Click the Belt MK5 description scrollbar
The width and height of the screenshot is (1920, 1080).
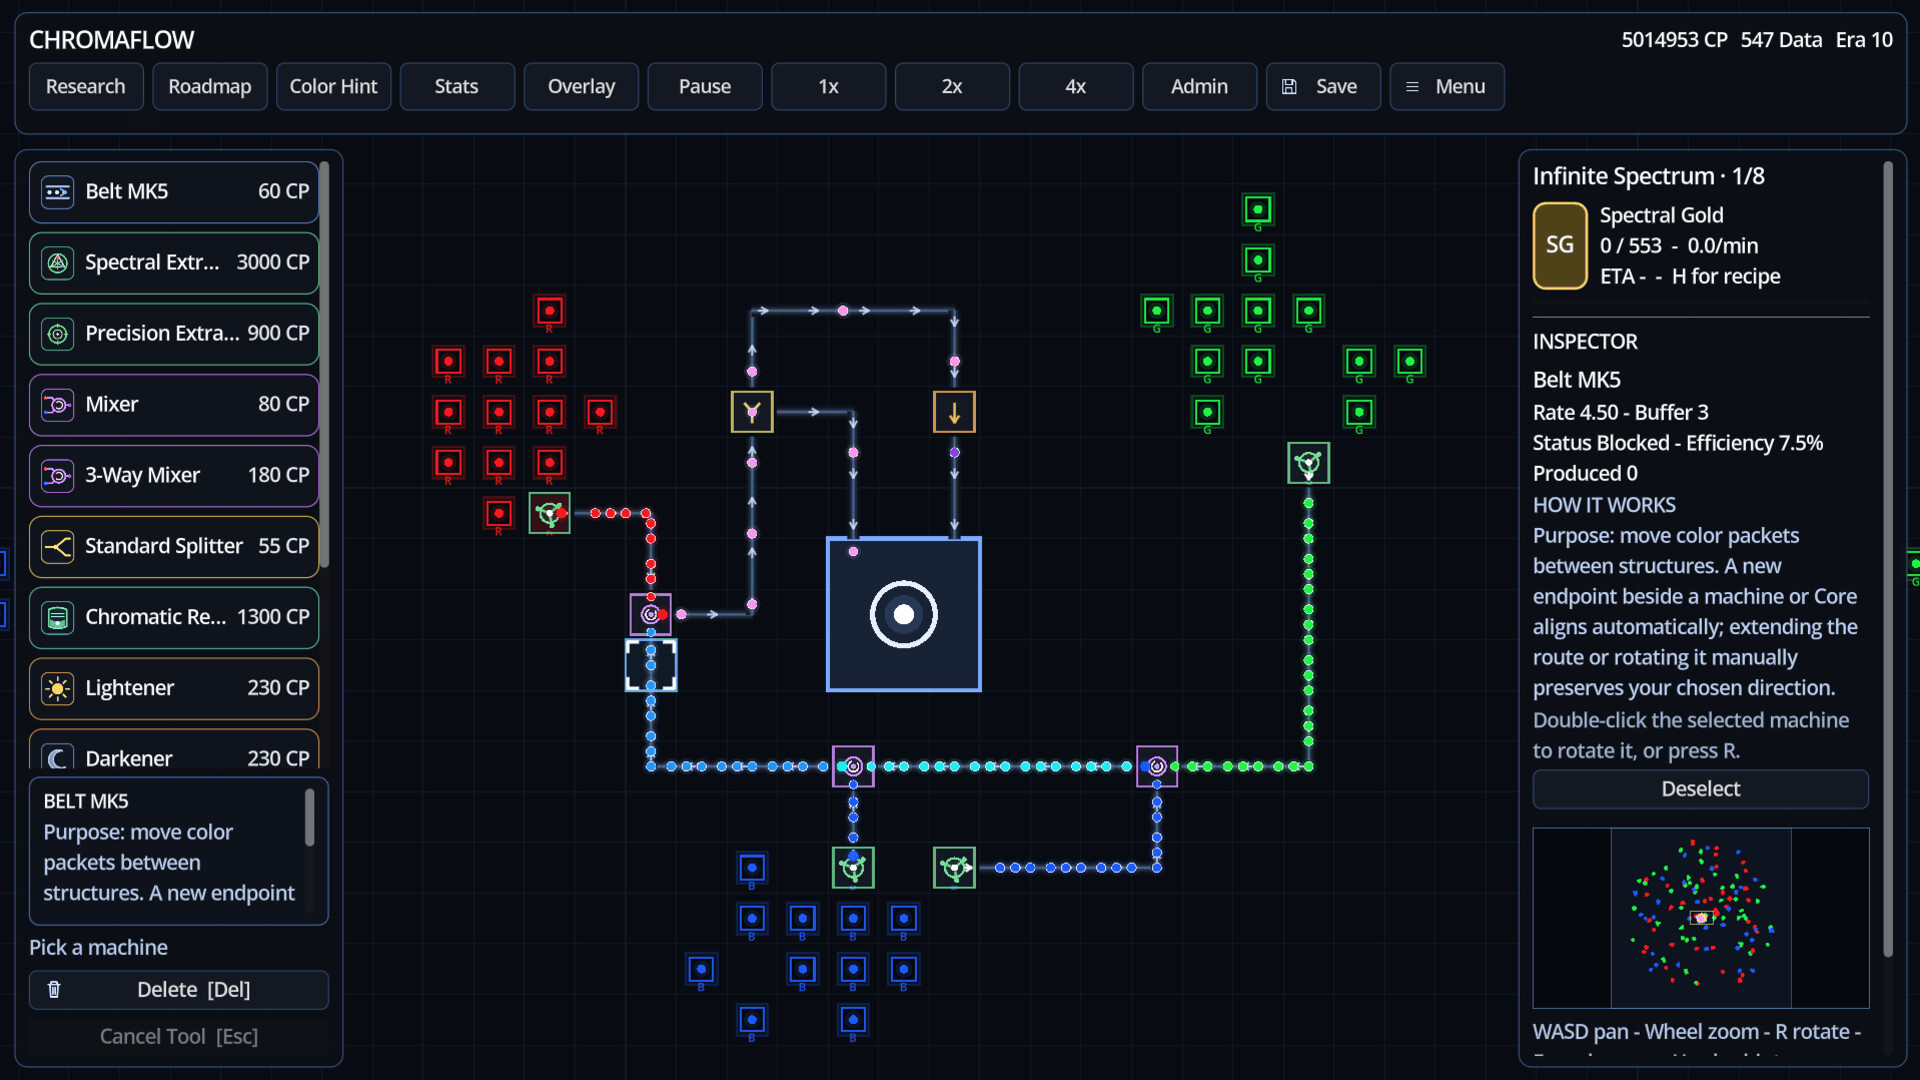click(x=309, y=818)
